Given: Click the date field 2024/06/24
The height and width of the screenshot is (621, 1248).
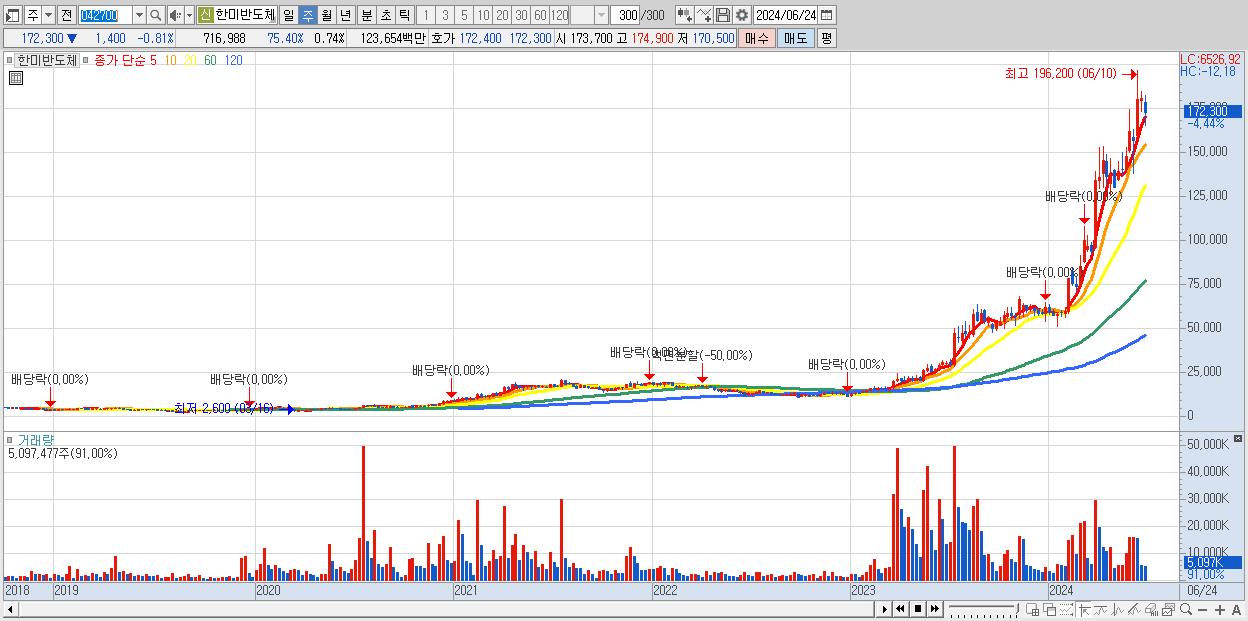Looking at the screenshot, I should [x=785, y=15].
